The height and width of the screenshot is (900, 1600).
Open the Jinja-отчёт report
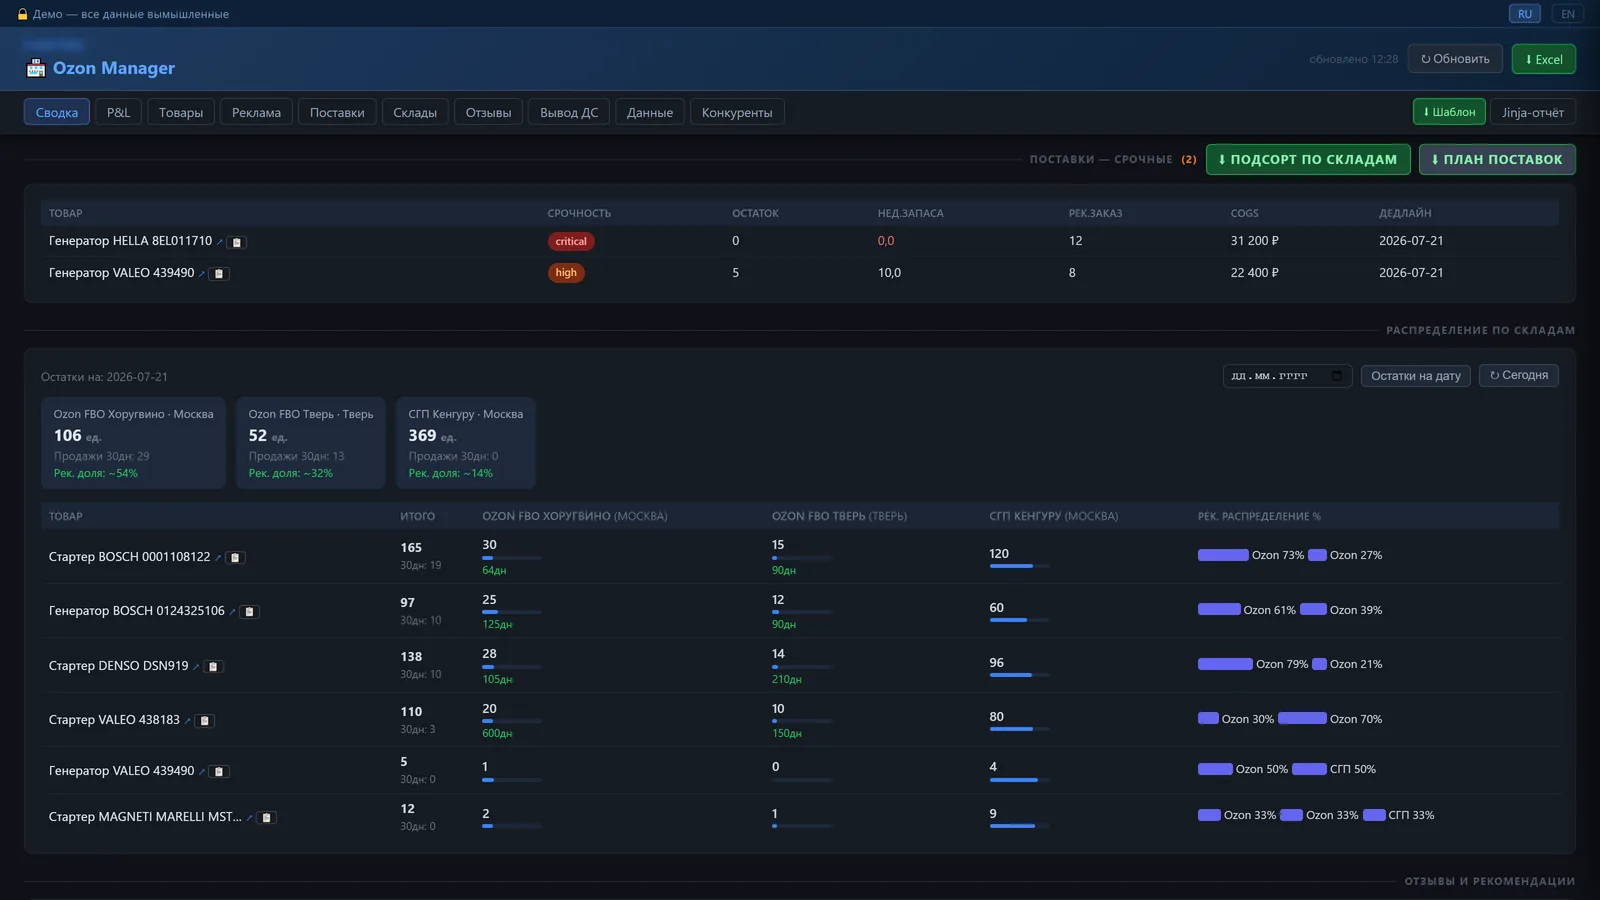1533,112
